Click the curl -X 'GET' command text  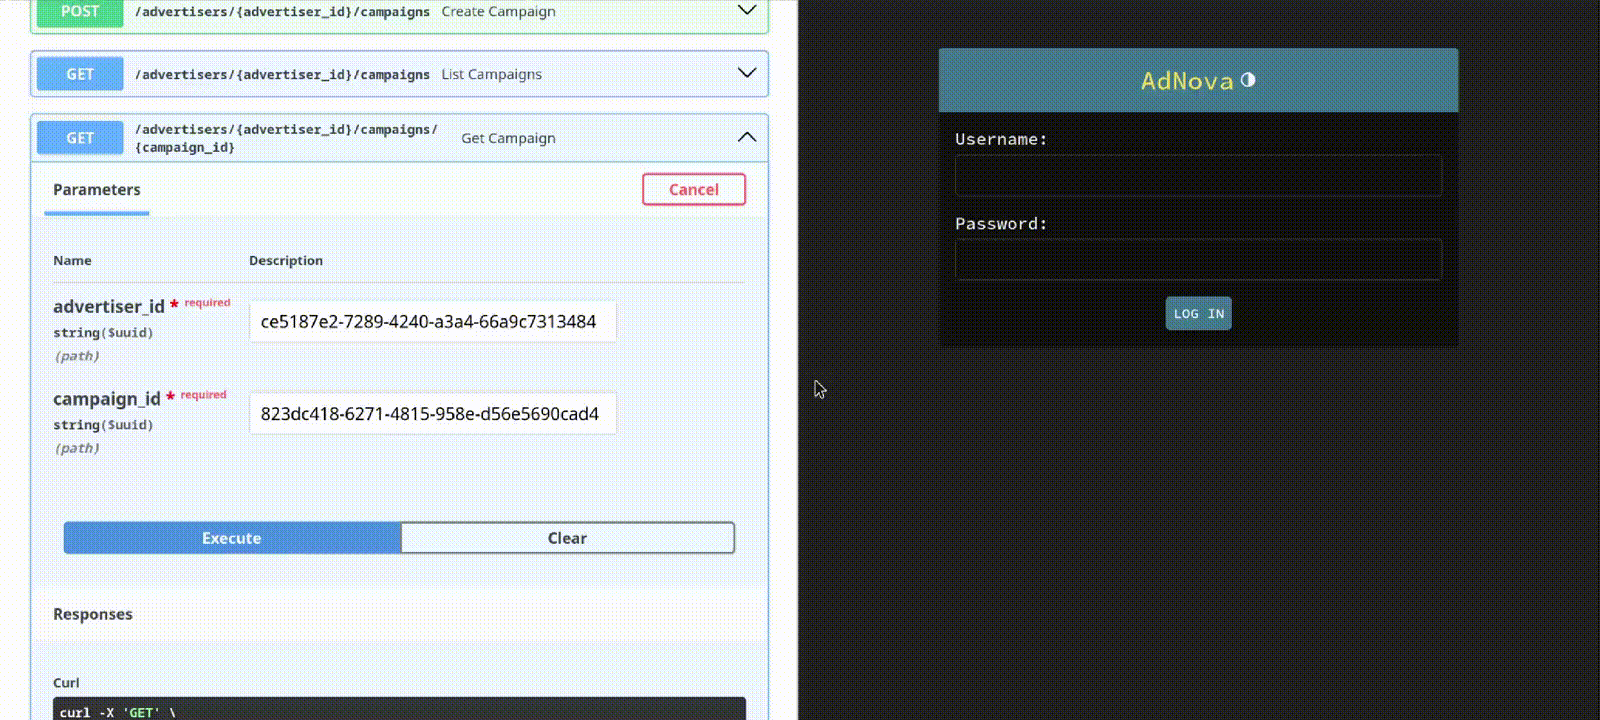(118, 712)
